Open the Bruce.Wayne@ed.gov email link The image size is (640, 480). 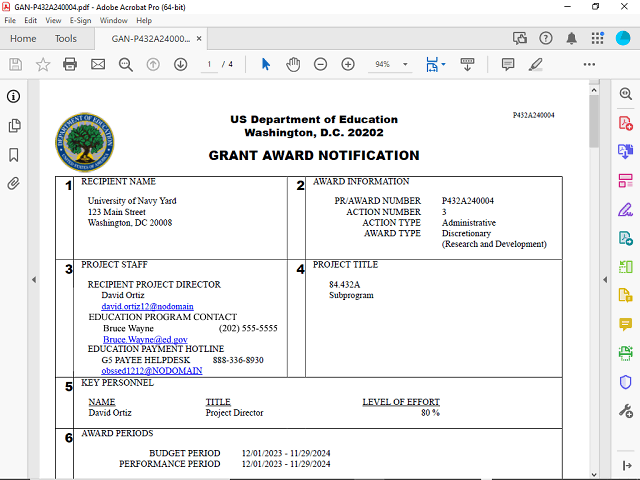pyautogui.click(x=145, y=340)
